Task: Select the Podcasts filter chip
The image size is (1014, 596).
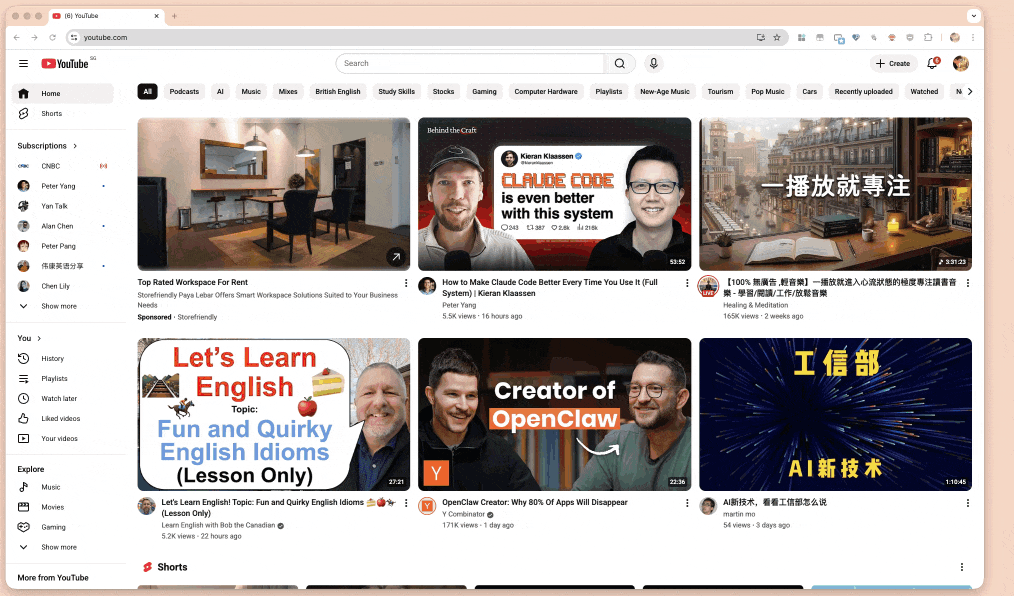Action: [184, 92]
